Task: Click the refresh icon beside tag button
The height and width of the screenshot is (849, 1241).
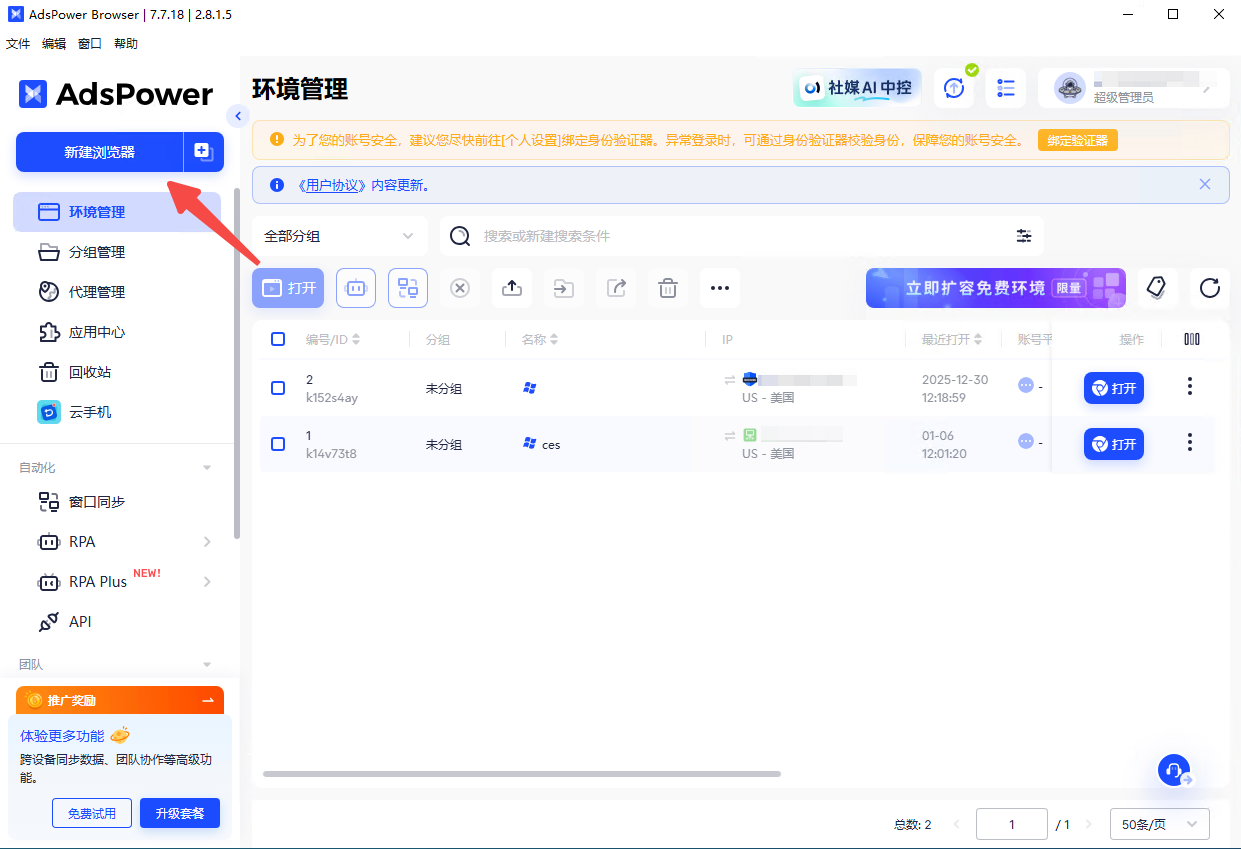Action: coord(1209,288)
